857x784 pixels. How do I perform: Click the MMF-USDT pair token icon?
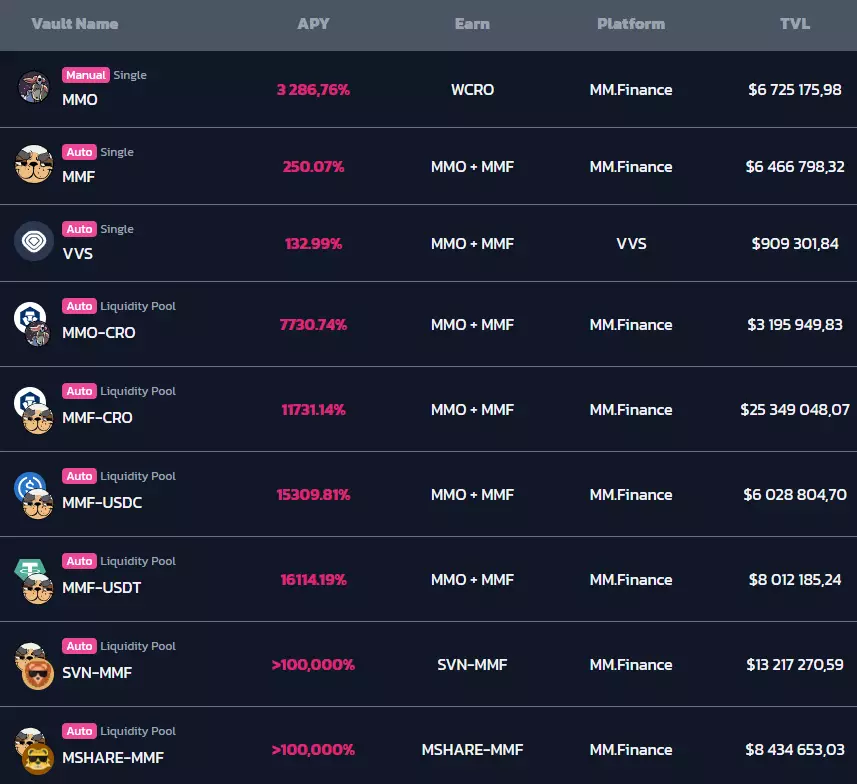(x=32, y=579)
